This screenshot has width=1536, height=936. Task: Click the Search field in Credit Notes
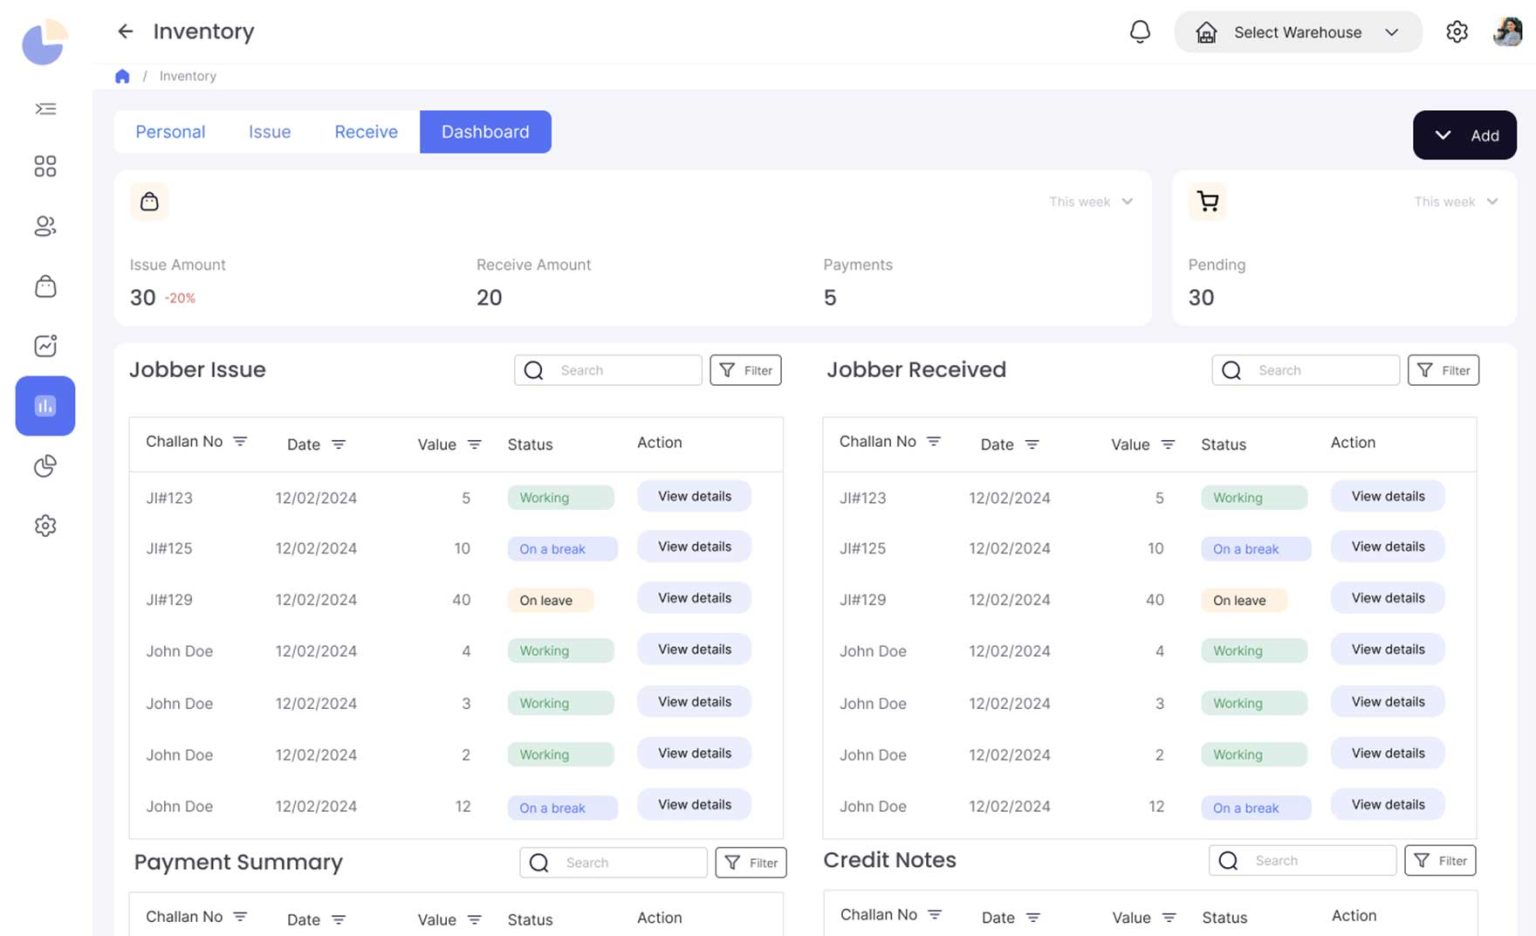click(1302, 860)
